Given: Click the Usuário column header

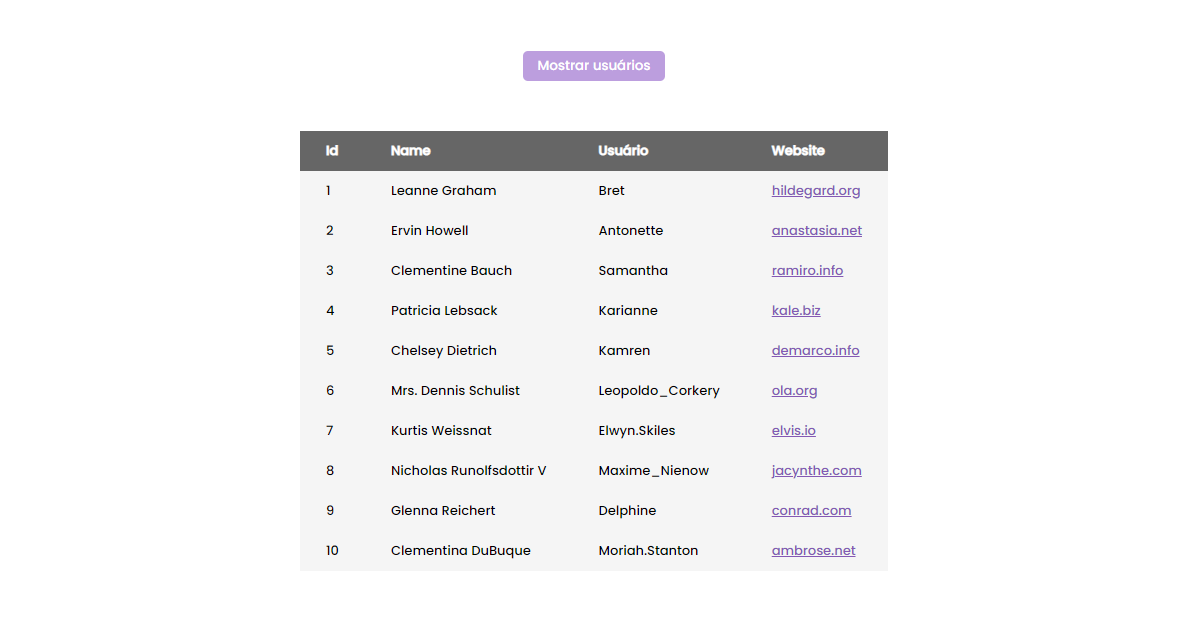Looking at the screenshot, I should 623,151.
